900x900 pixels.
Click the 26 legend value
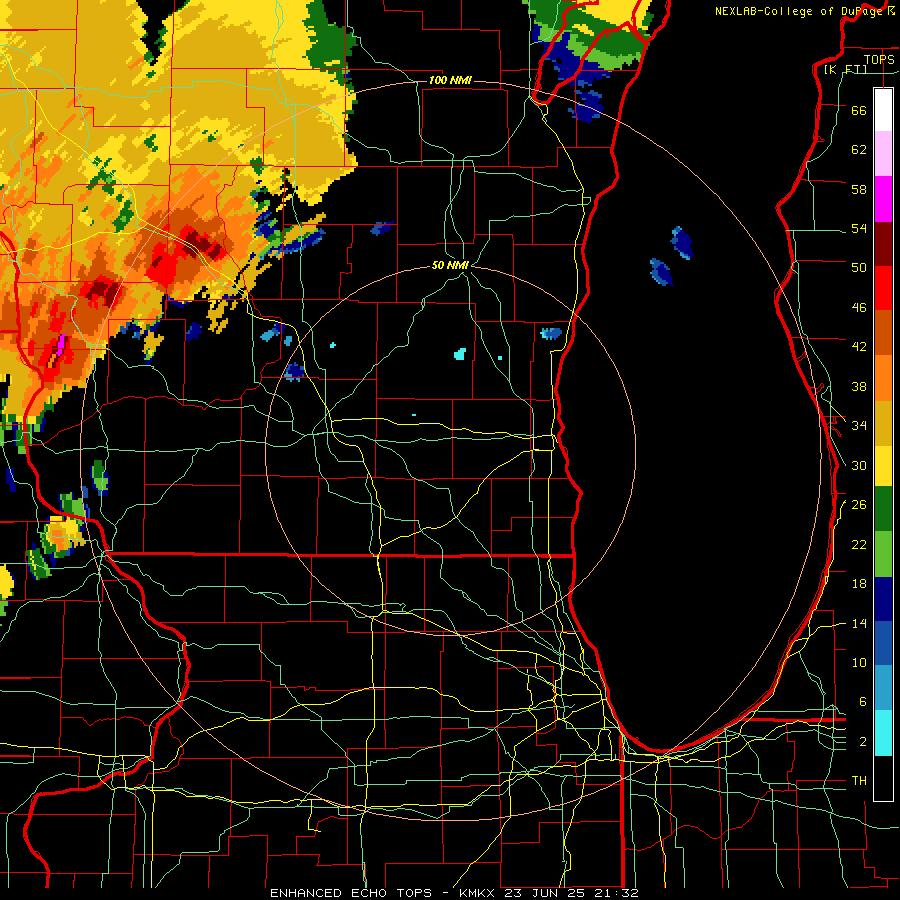pyautogui.click(x=859, y=505)
